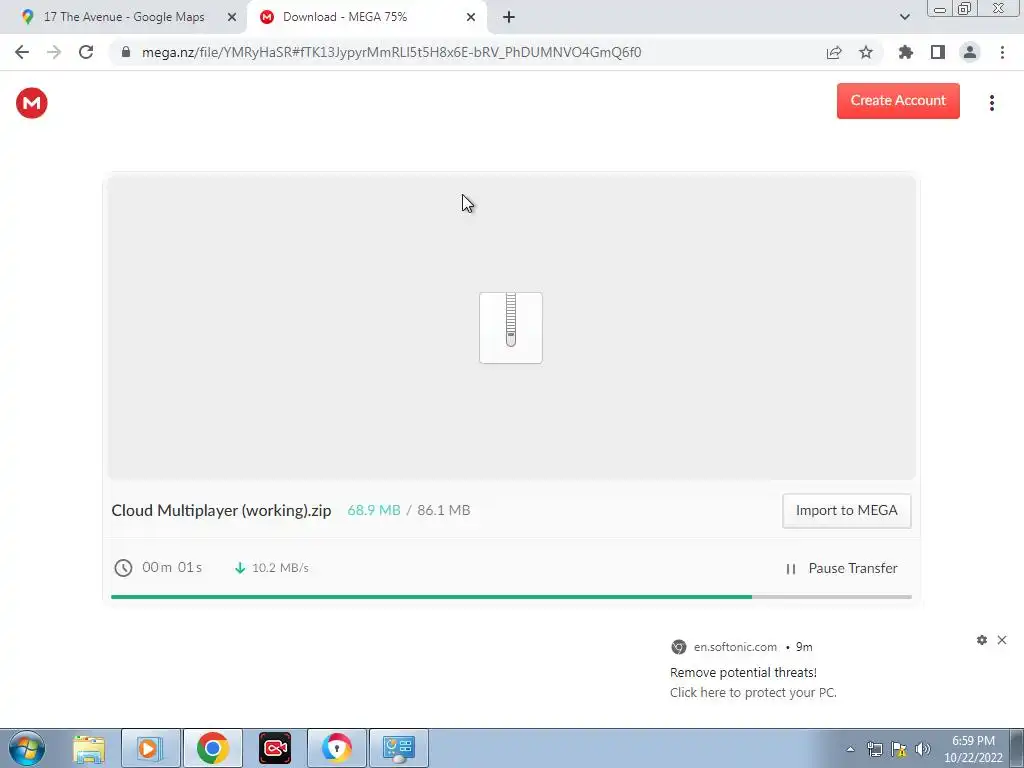
Task: Reload the MEGA page
Action: coord(86,52)
